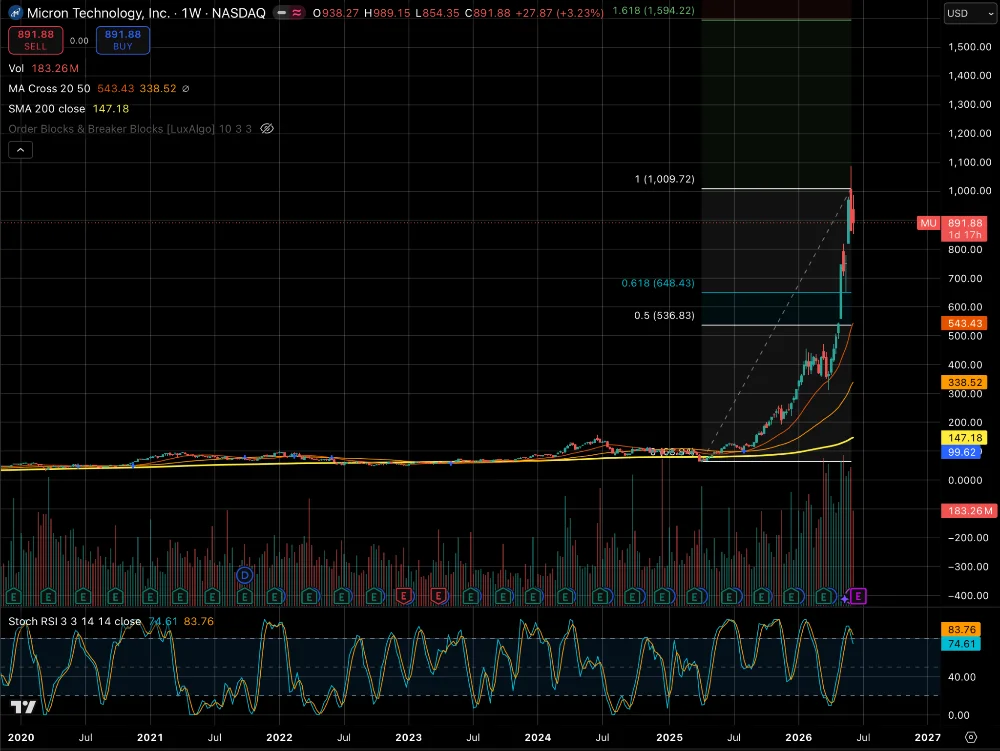Click the grey dash market status icon
Image resolution: width=1000 pixels, height=751 pixels.
[281, 13]
